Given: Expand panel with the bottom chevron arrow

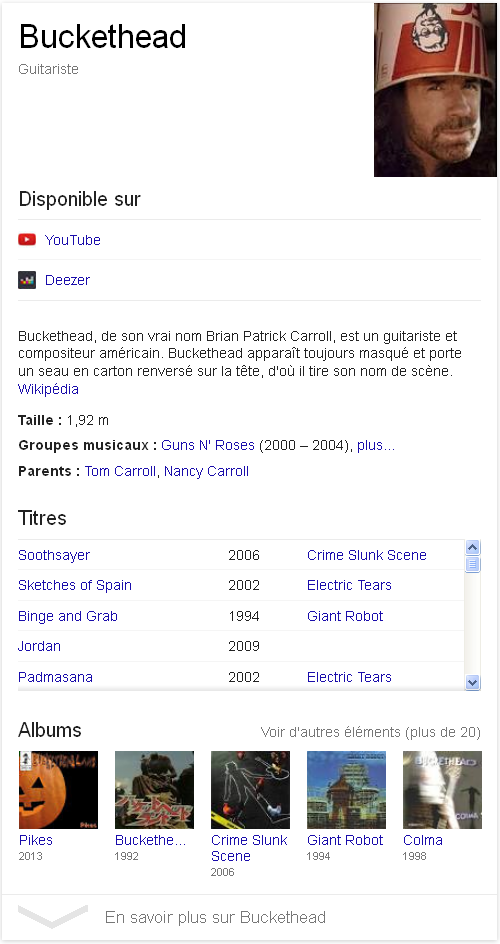Looking at the screenshot, I should (x=53, y=916).
